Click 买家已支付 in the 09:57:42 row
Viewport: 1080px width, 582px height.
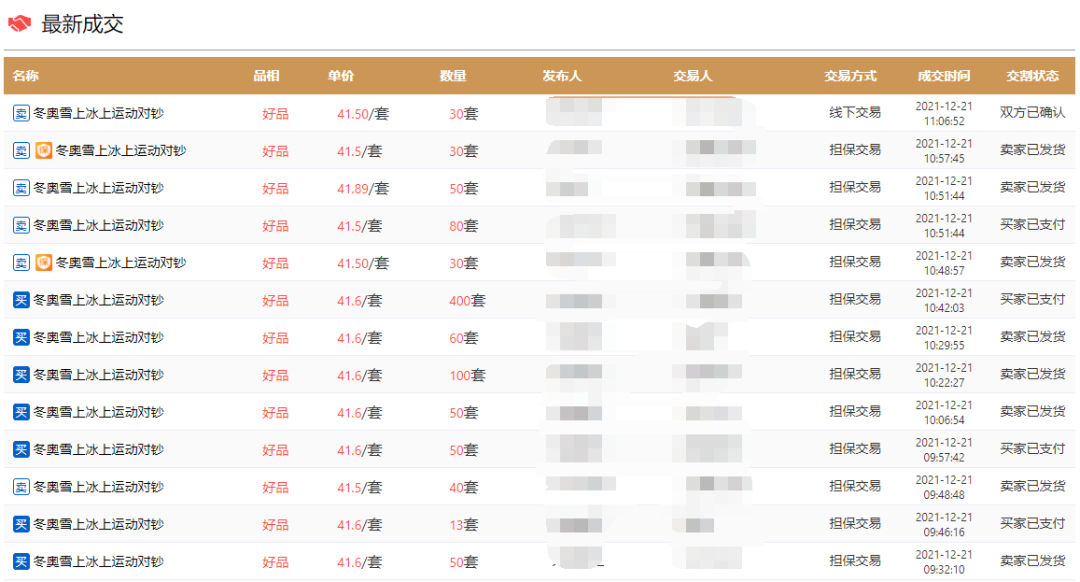(x=1032, y=448)
